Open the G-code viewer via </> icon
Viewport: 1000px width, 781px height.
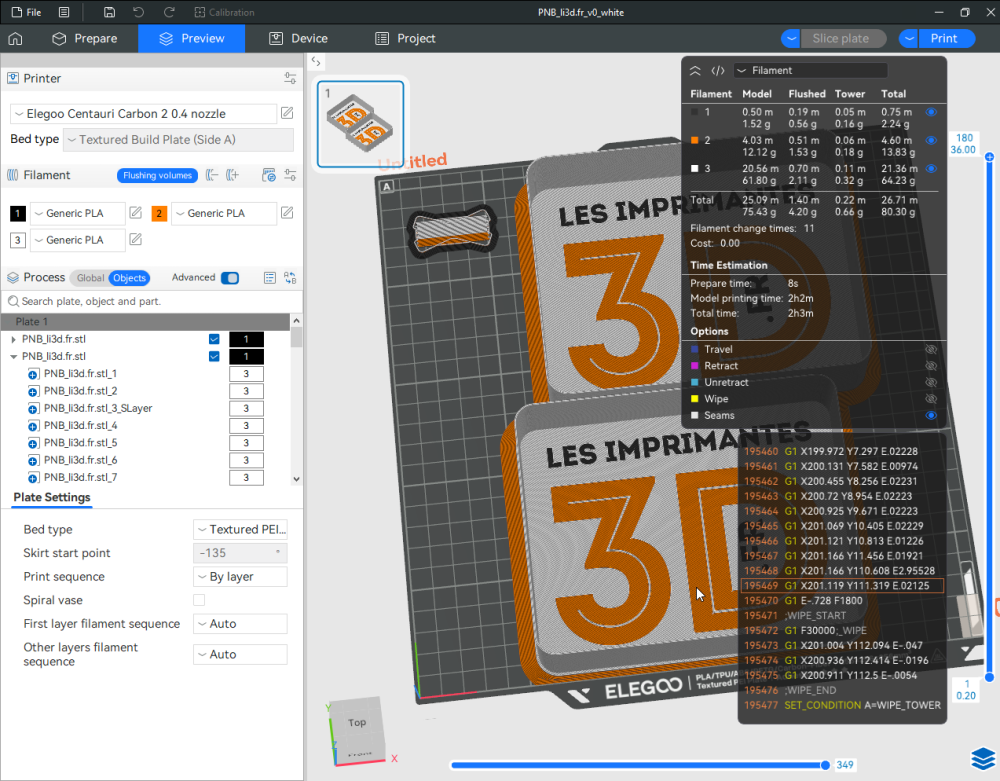[x=717, y=70]
